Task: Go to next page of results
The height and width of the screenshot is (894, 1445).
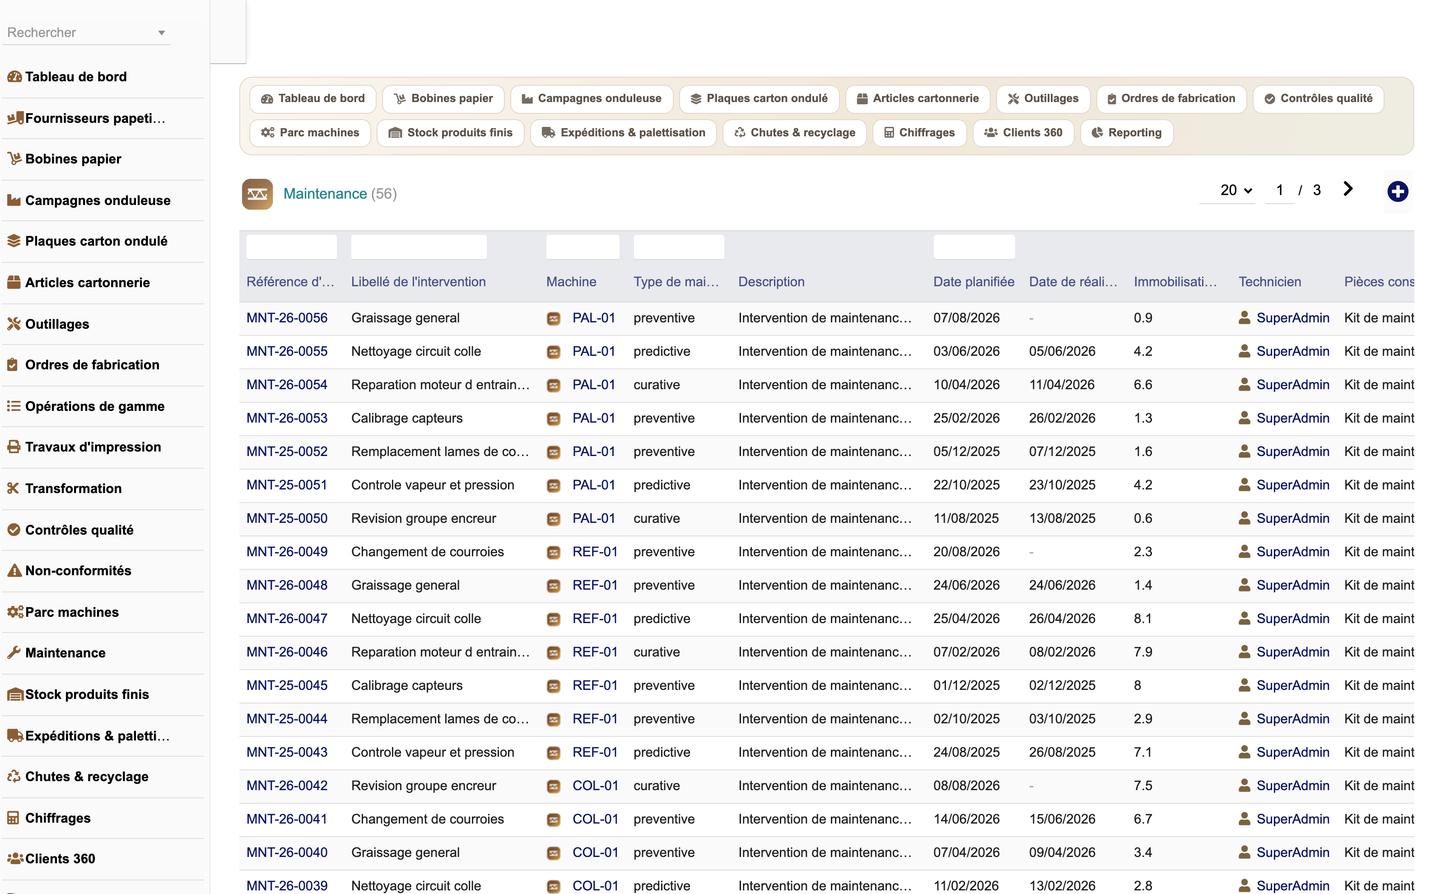Action: [x=1348, y=189]
